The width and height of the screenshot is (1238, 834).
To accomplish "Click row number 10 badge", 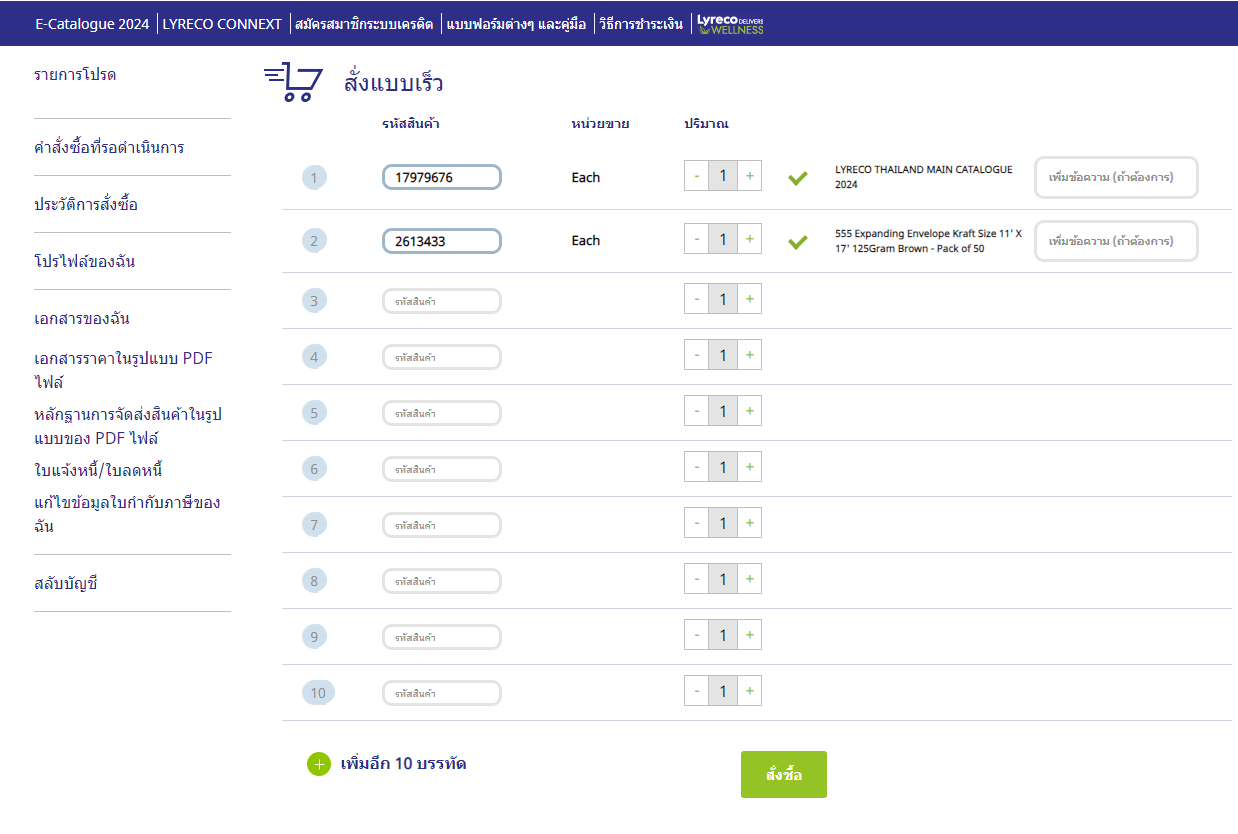I will [318, 692].
